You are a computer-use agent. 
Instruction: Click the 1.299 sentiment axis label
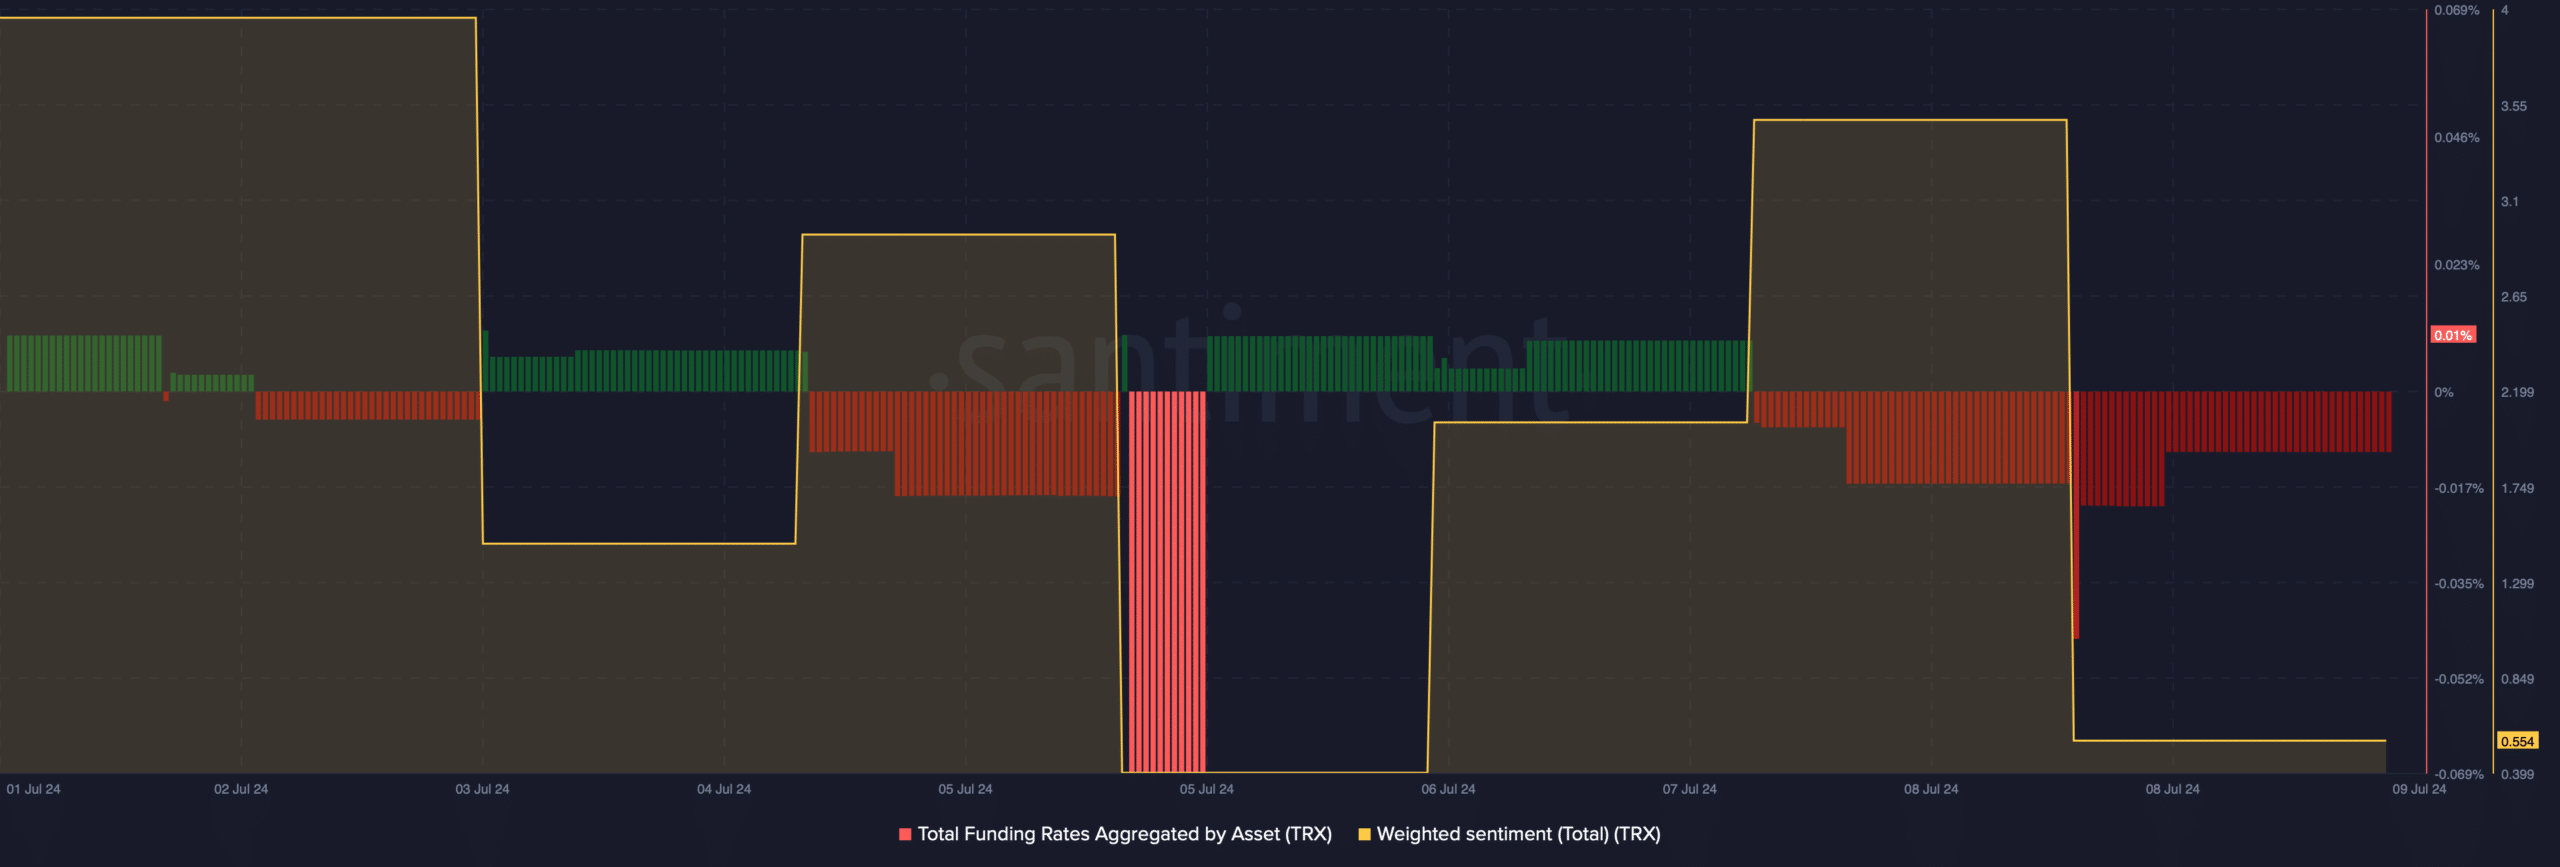pos(2517,583)
